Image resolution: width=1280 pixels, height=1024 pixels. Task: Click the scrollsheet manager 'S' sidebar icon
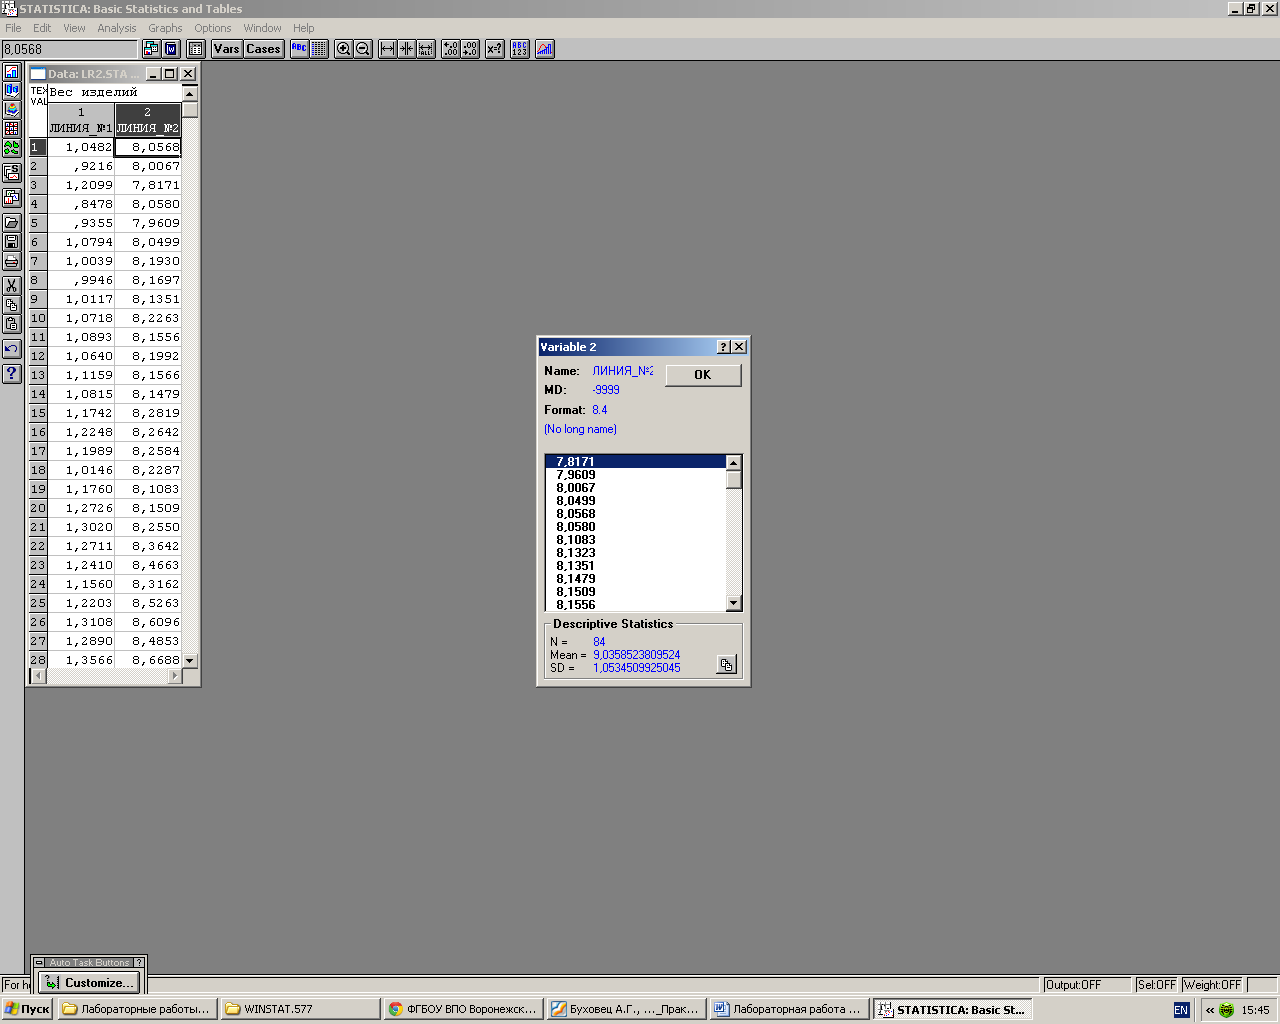click(11, 173)
